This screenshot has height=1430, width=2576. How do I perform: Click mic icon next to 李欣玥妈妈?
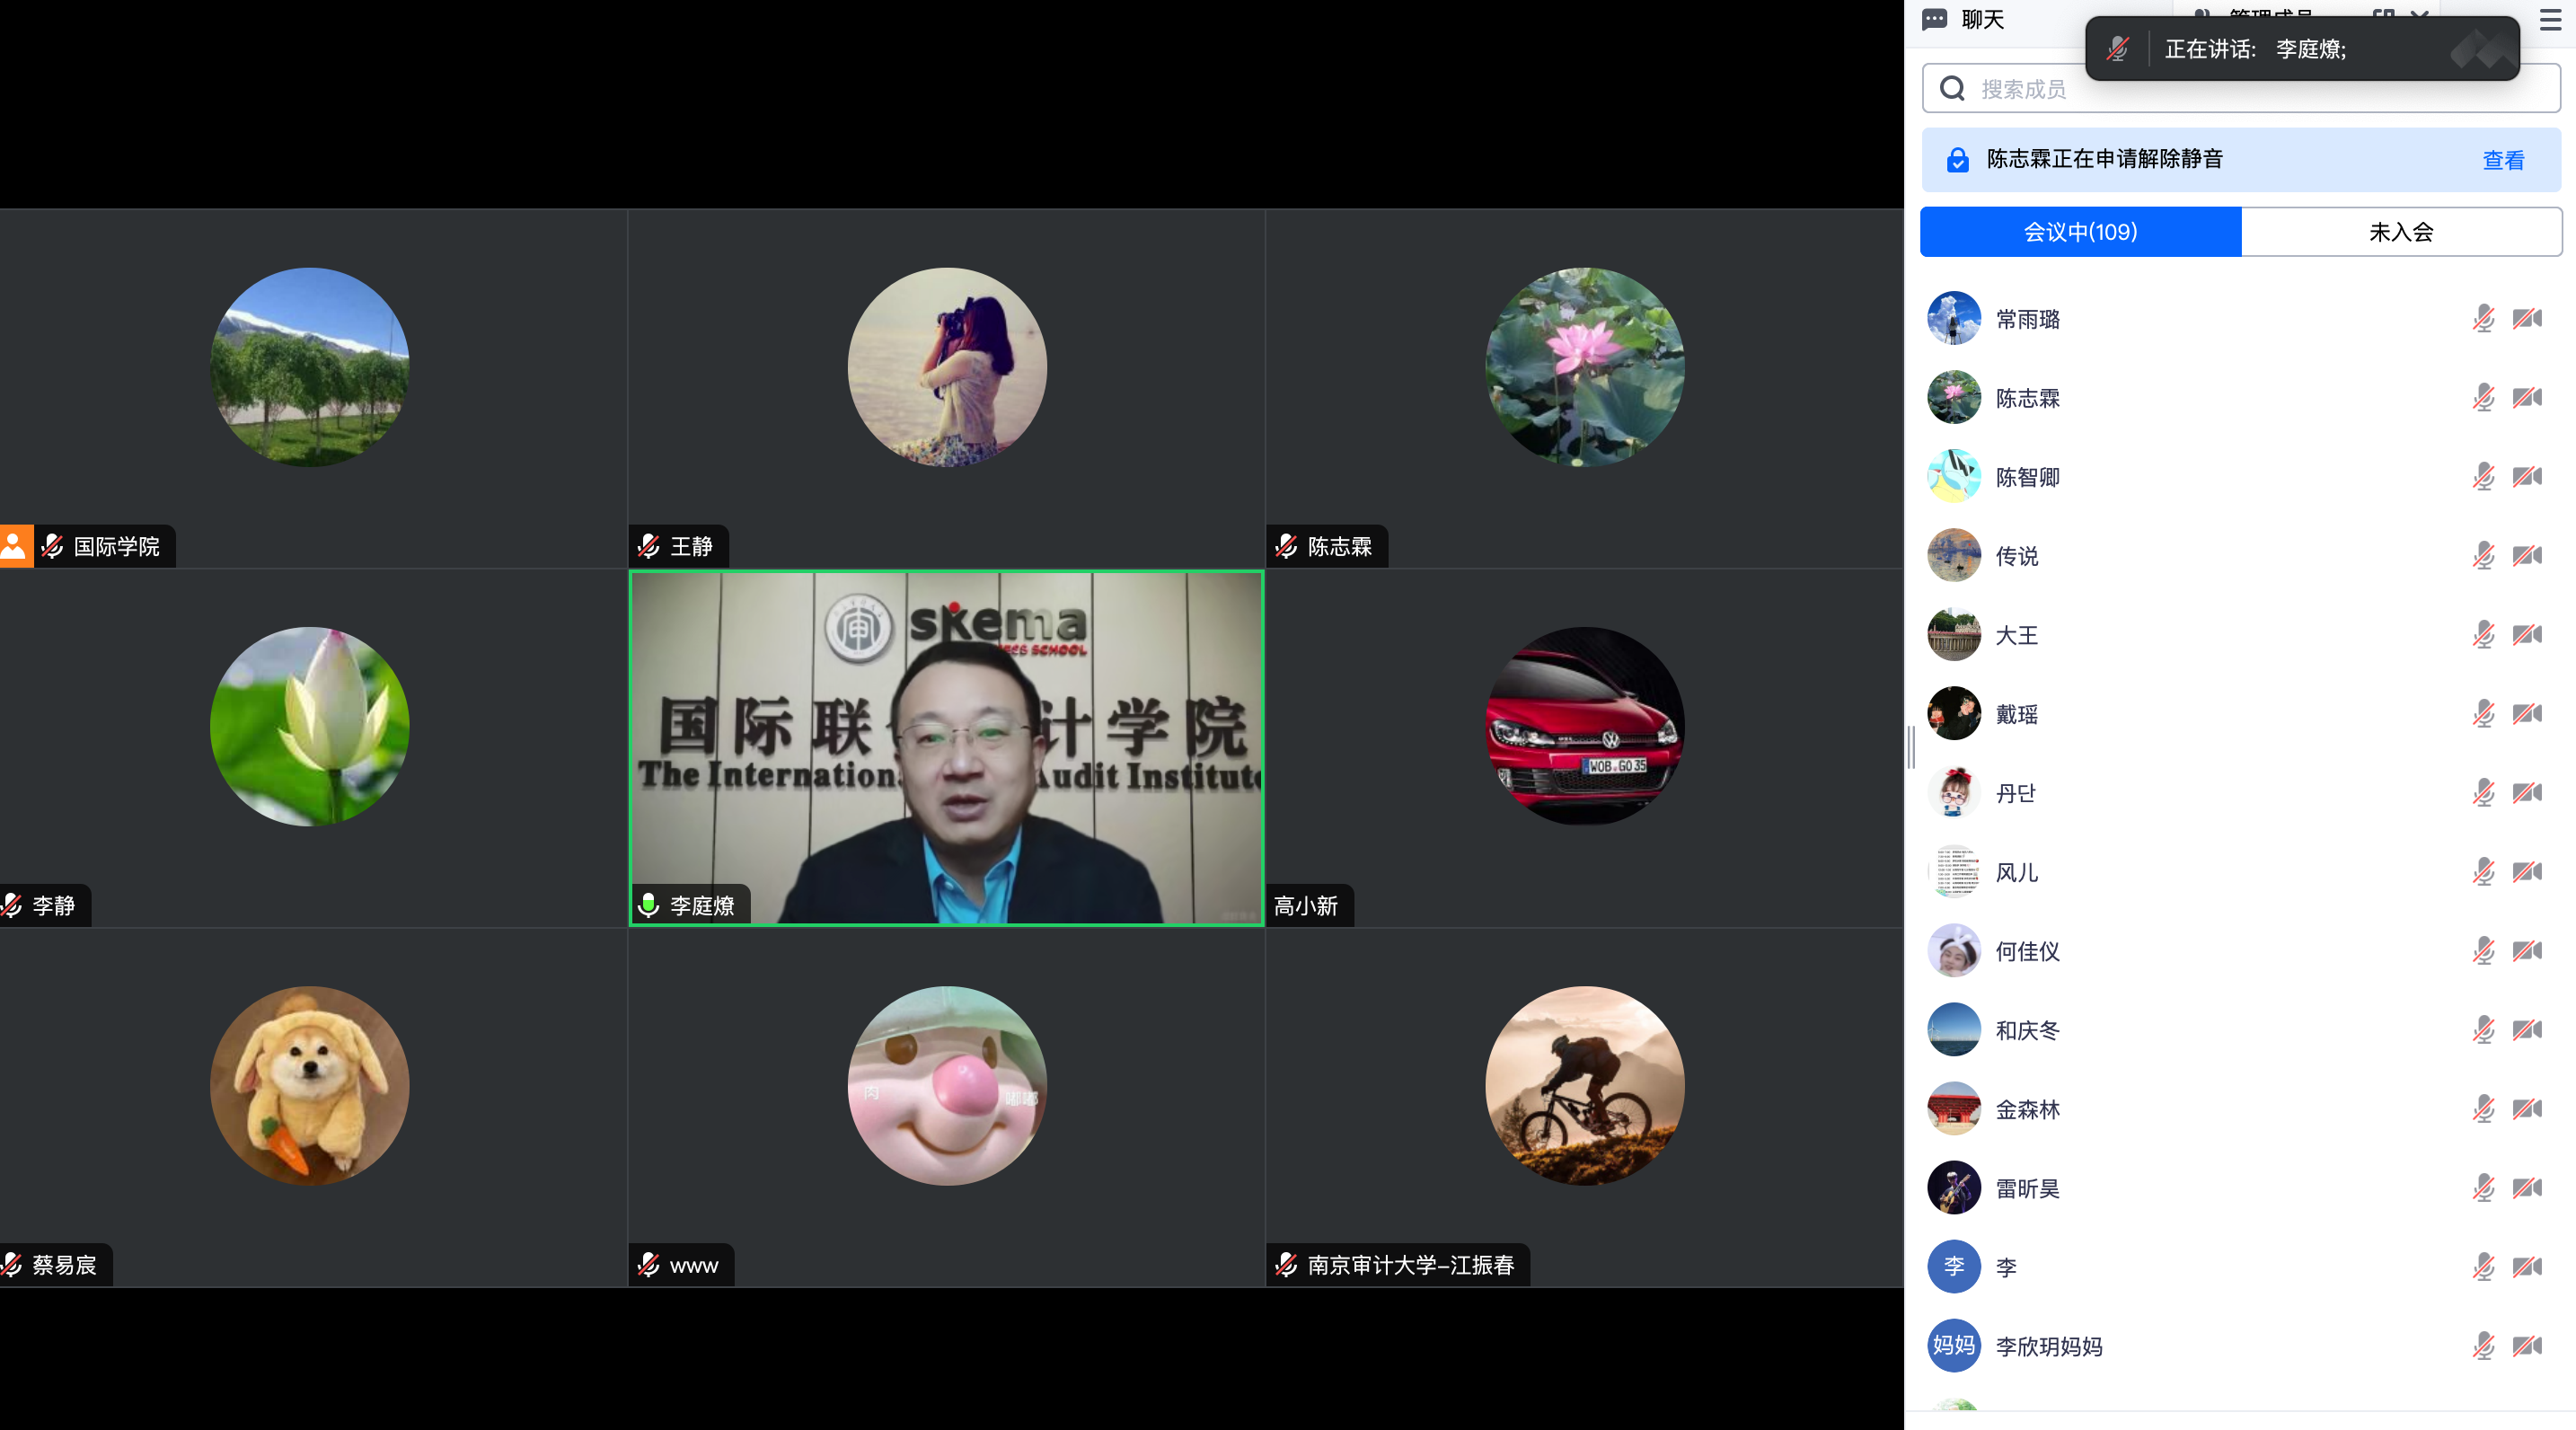point(2483,1346)
